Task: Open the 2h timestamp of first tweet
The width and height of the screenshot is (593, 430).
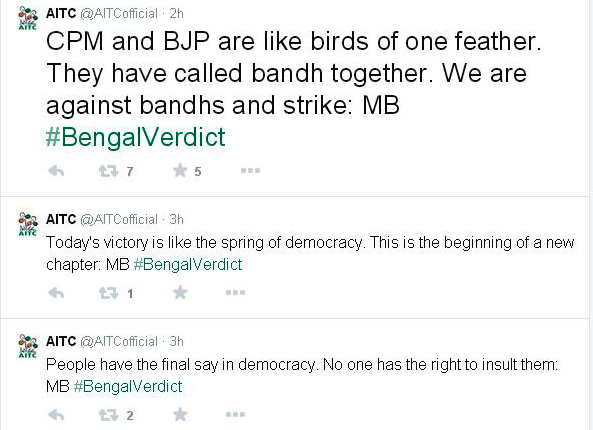Action: 176,14
